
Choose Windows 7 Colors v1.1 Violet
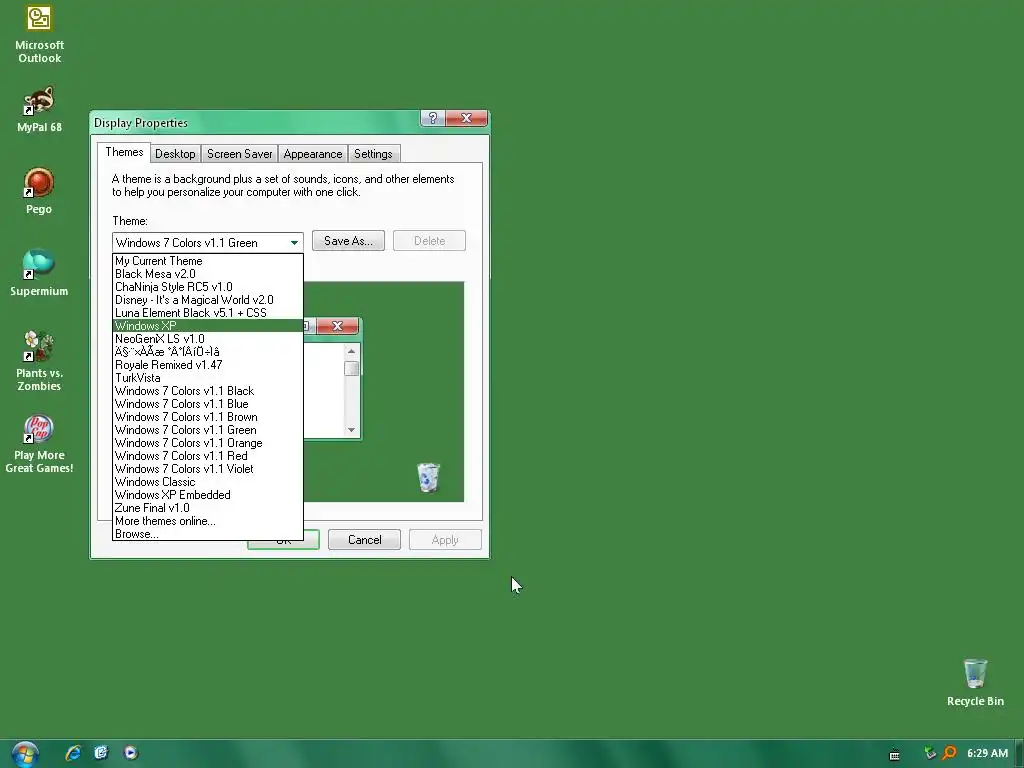[x=208, y=469]
